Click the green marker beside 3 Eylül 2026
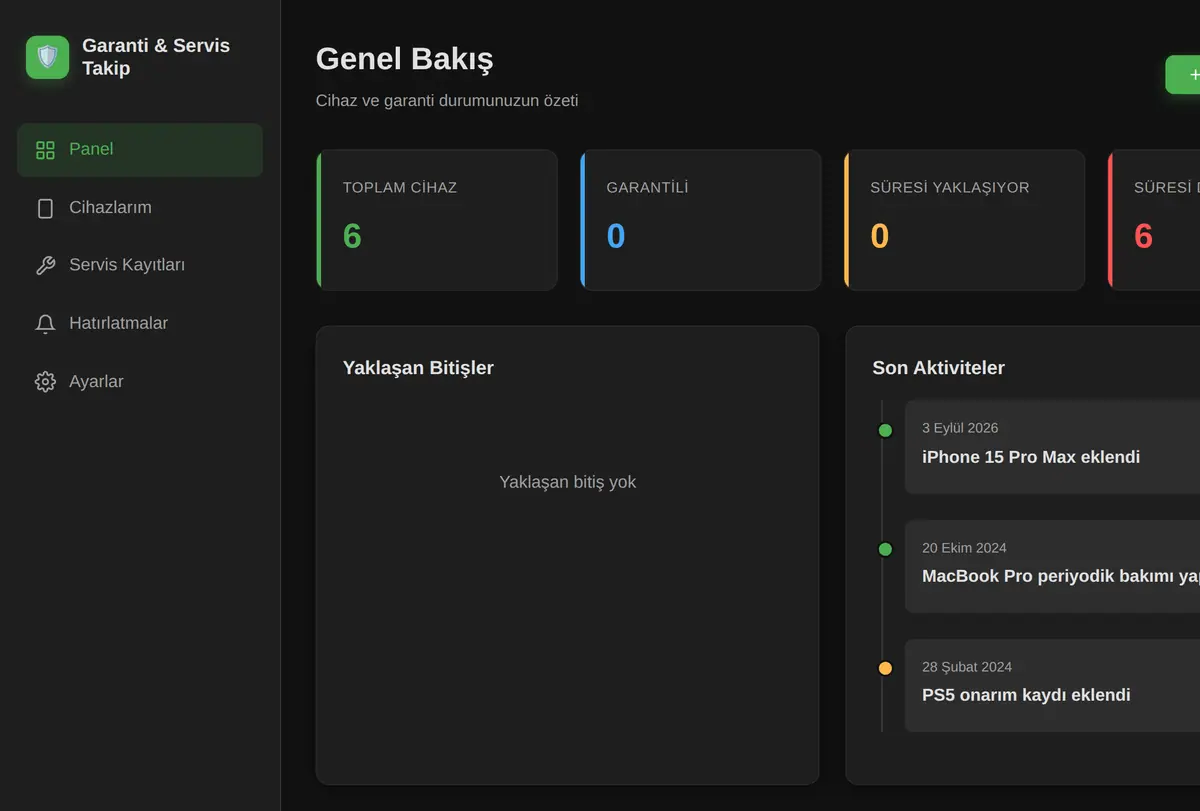 click(x=885, y=430)
